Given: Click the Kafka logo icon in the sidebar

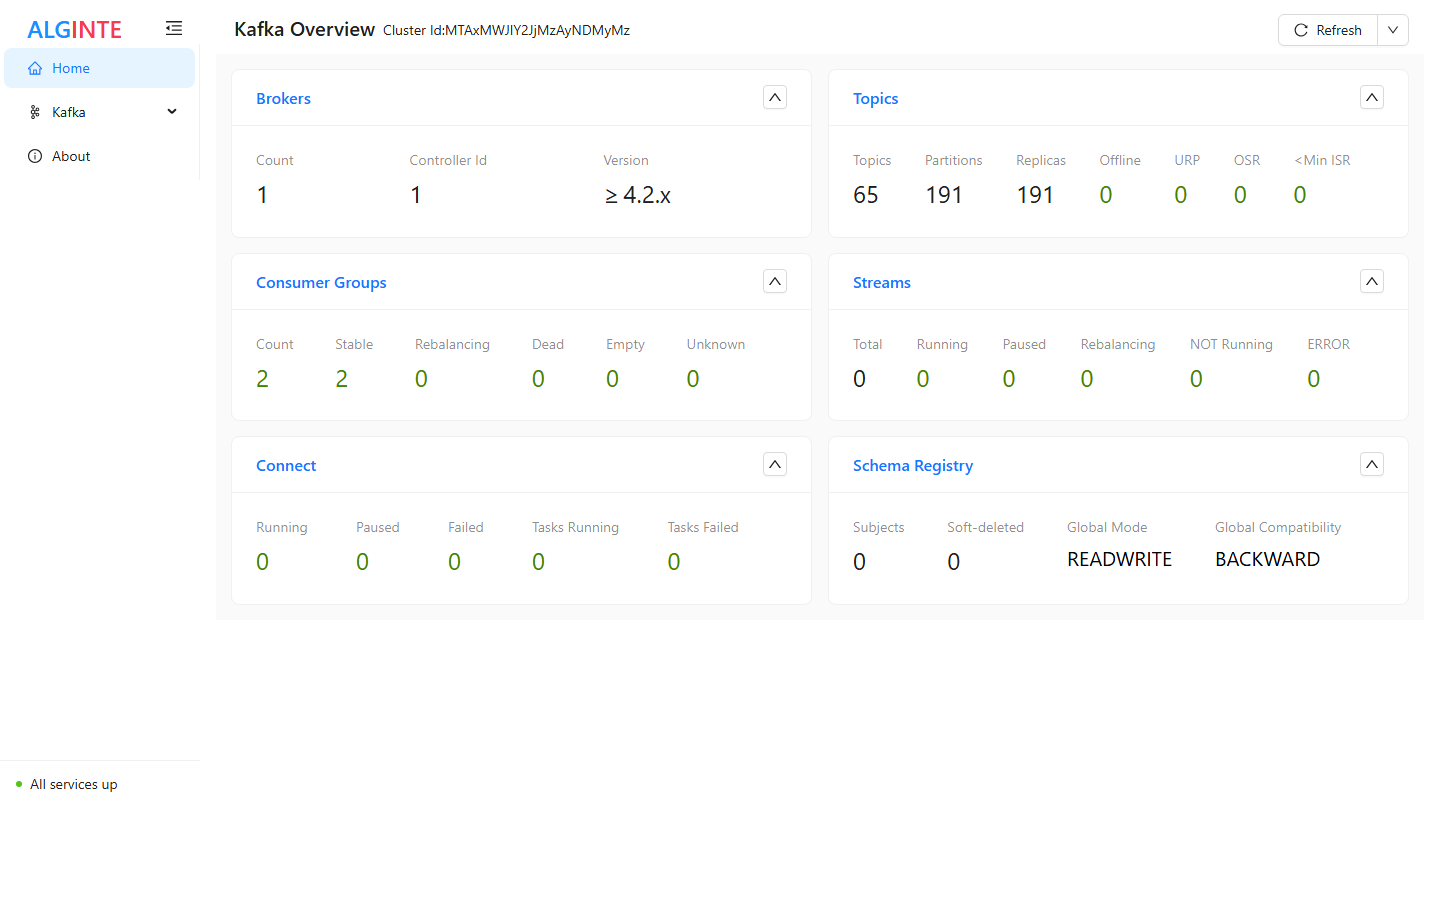Looking at the screenshot, I should (35, 112).
